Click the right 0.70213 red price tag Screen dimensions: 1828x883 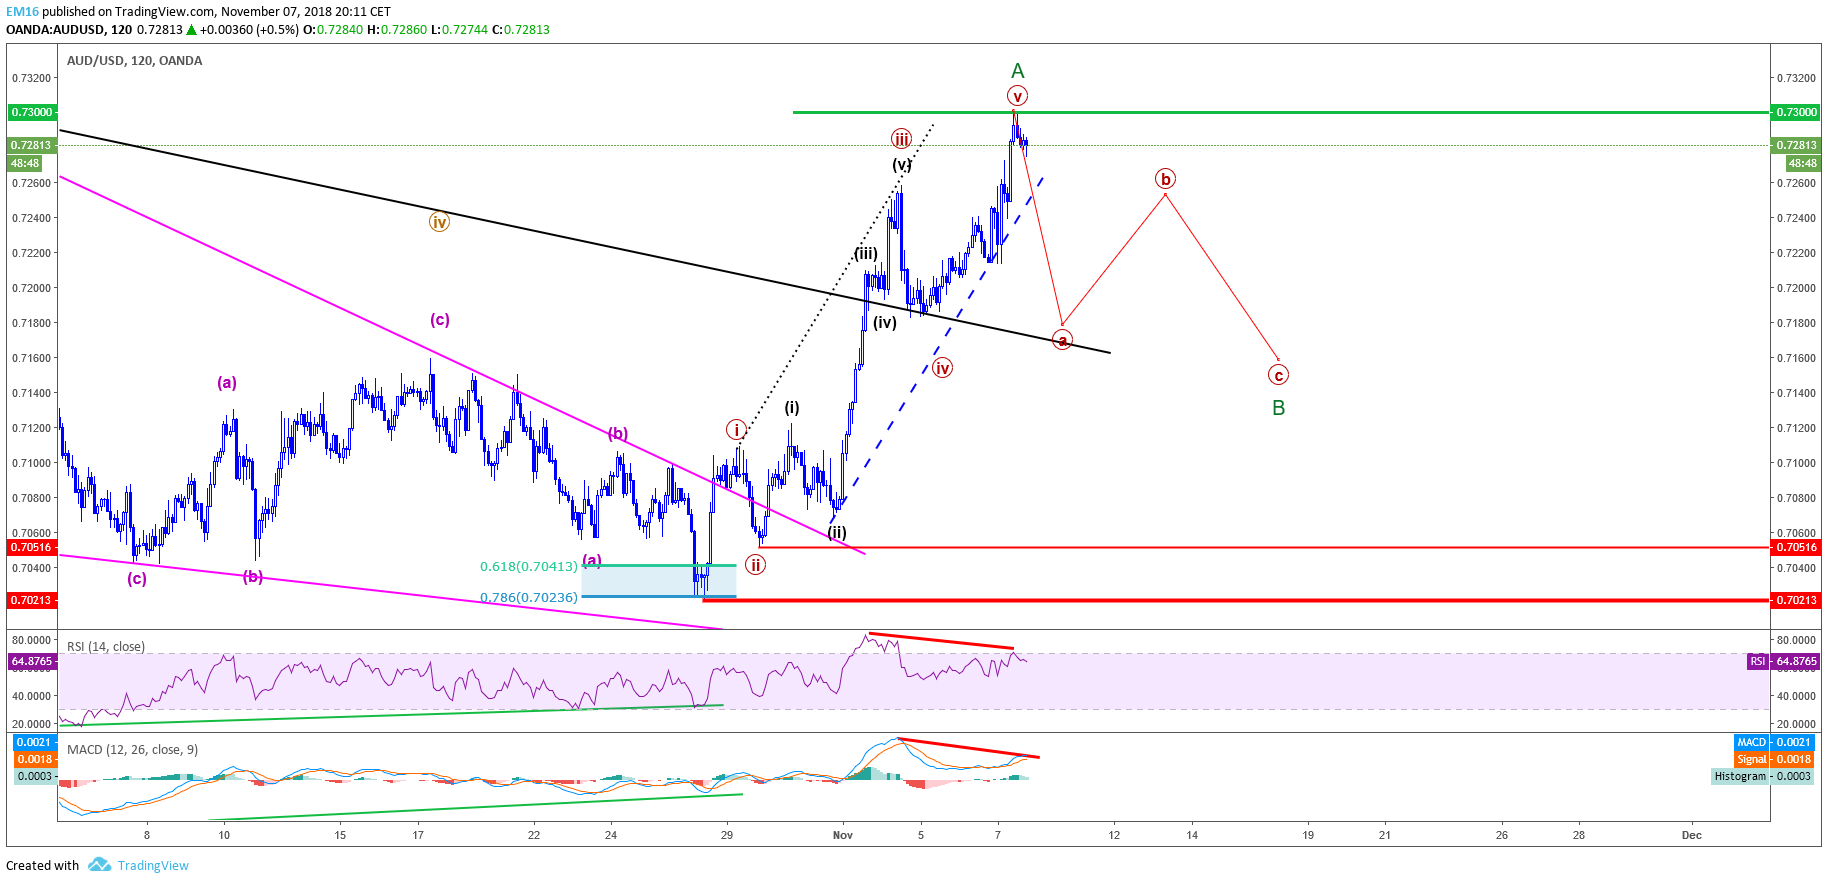click(1796, 600)
